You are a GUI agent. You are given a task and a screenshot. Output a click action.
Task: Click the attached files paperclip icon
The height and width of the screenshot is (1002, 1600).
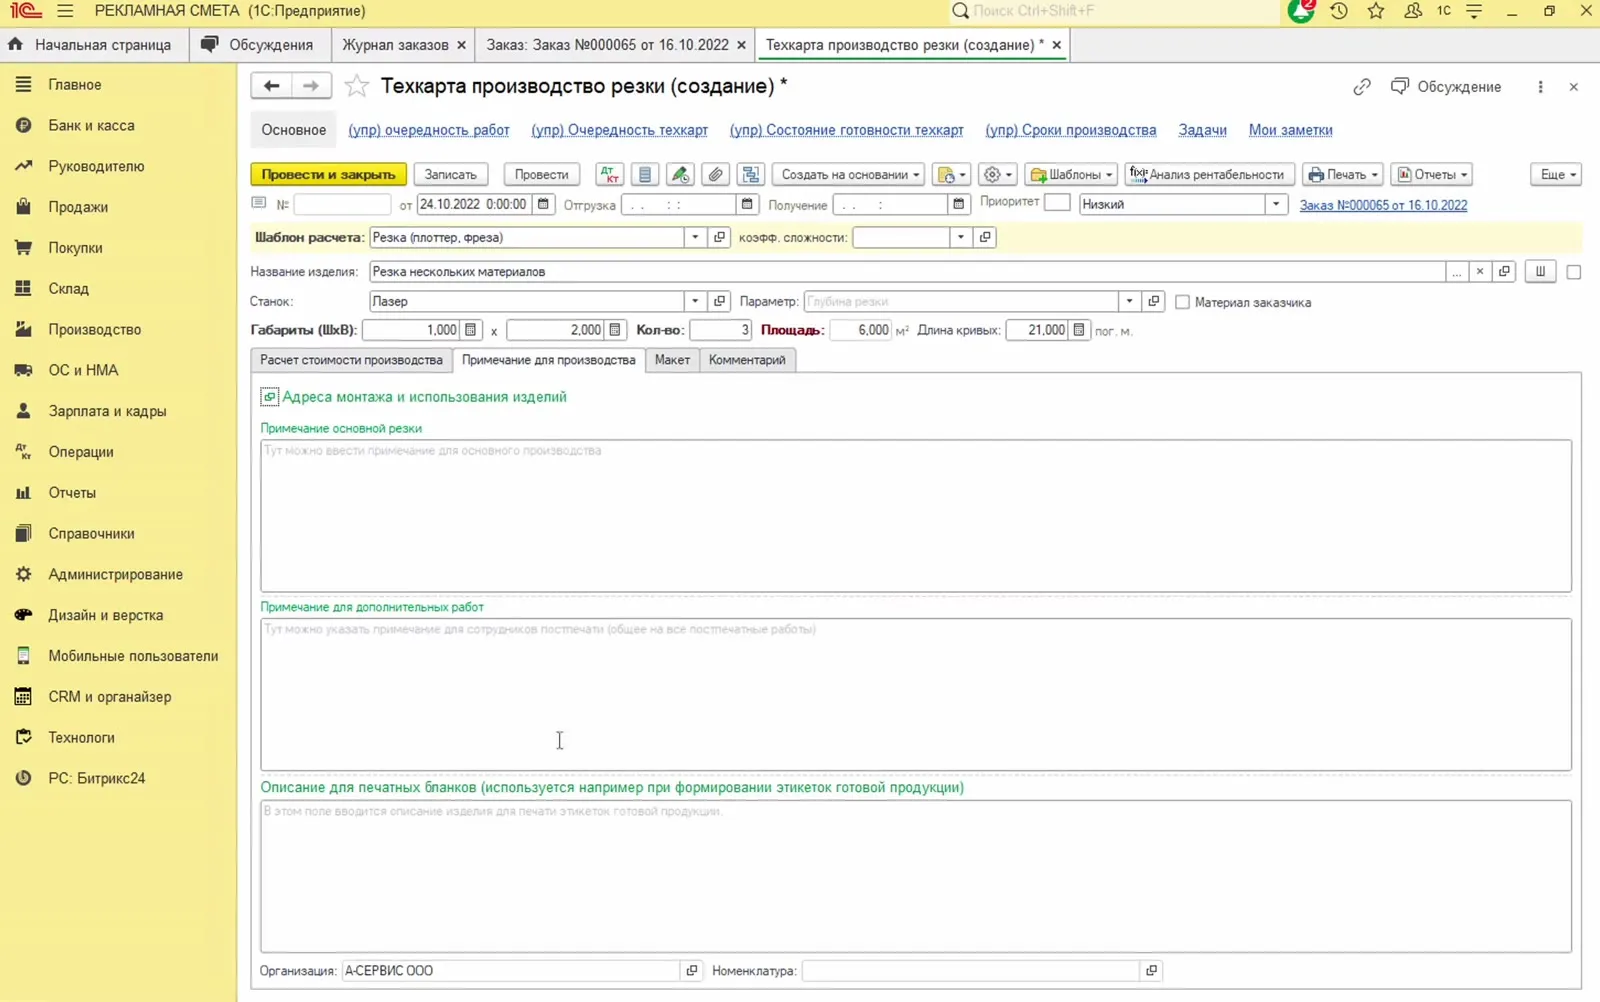[x=715, y=174]
